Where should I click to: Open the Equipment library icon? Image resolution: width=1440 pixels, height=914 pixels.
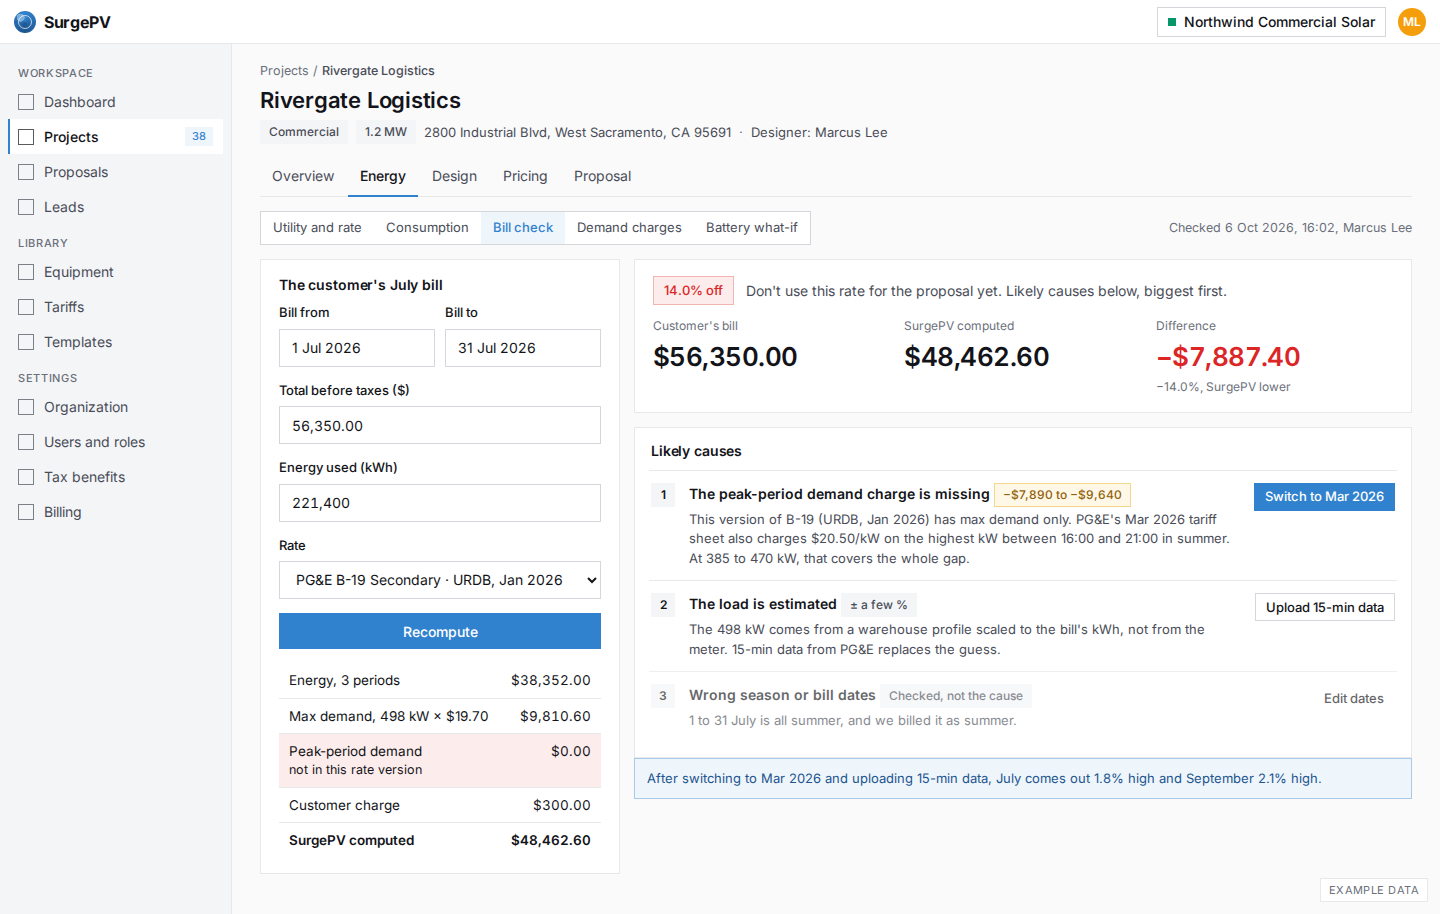(26, 272)
